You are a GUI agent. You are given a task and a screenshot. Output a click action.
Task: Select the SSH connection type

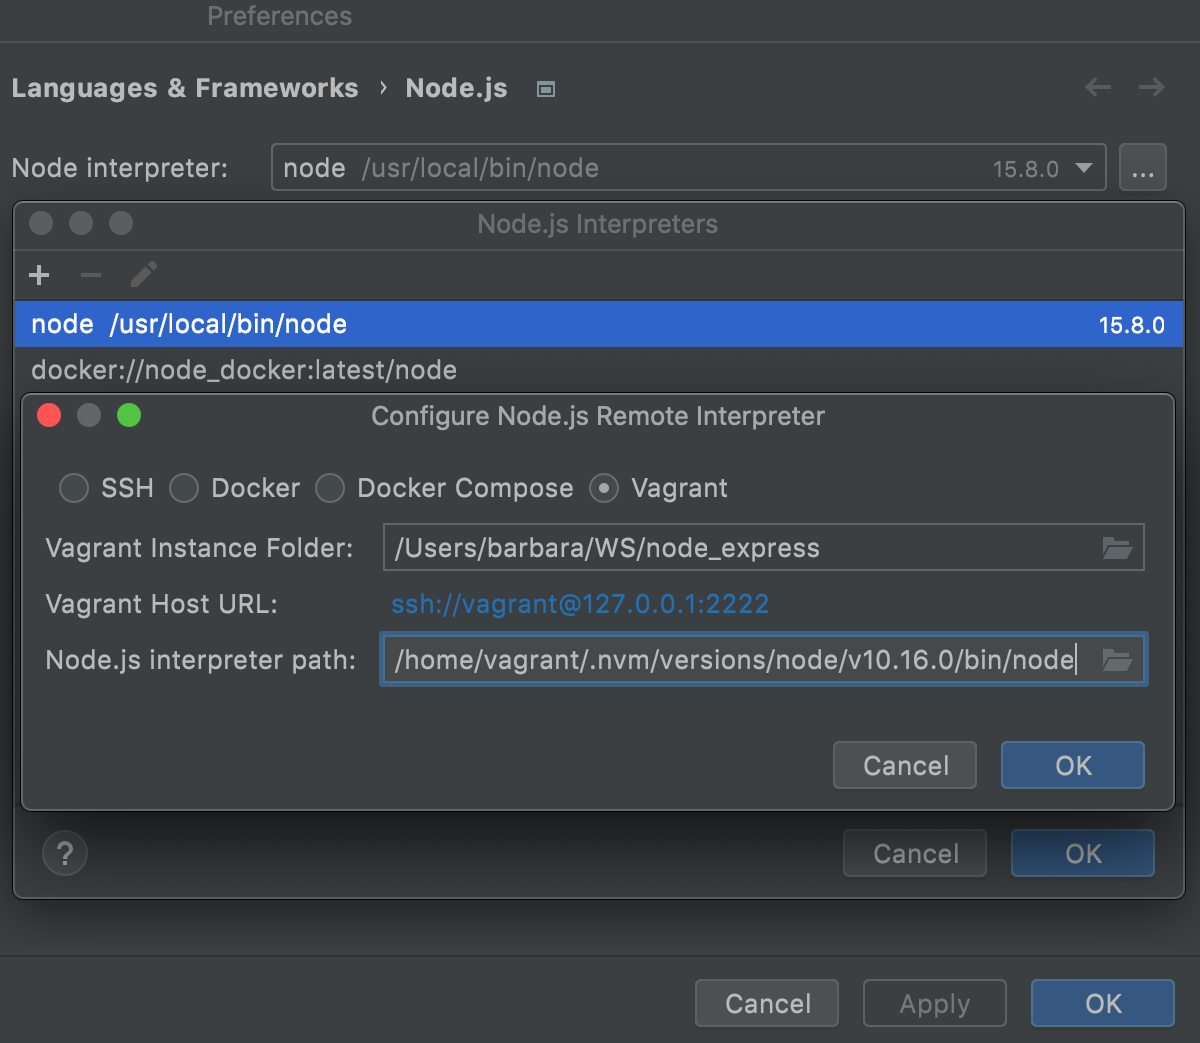[73, 488]
